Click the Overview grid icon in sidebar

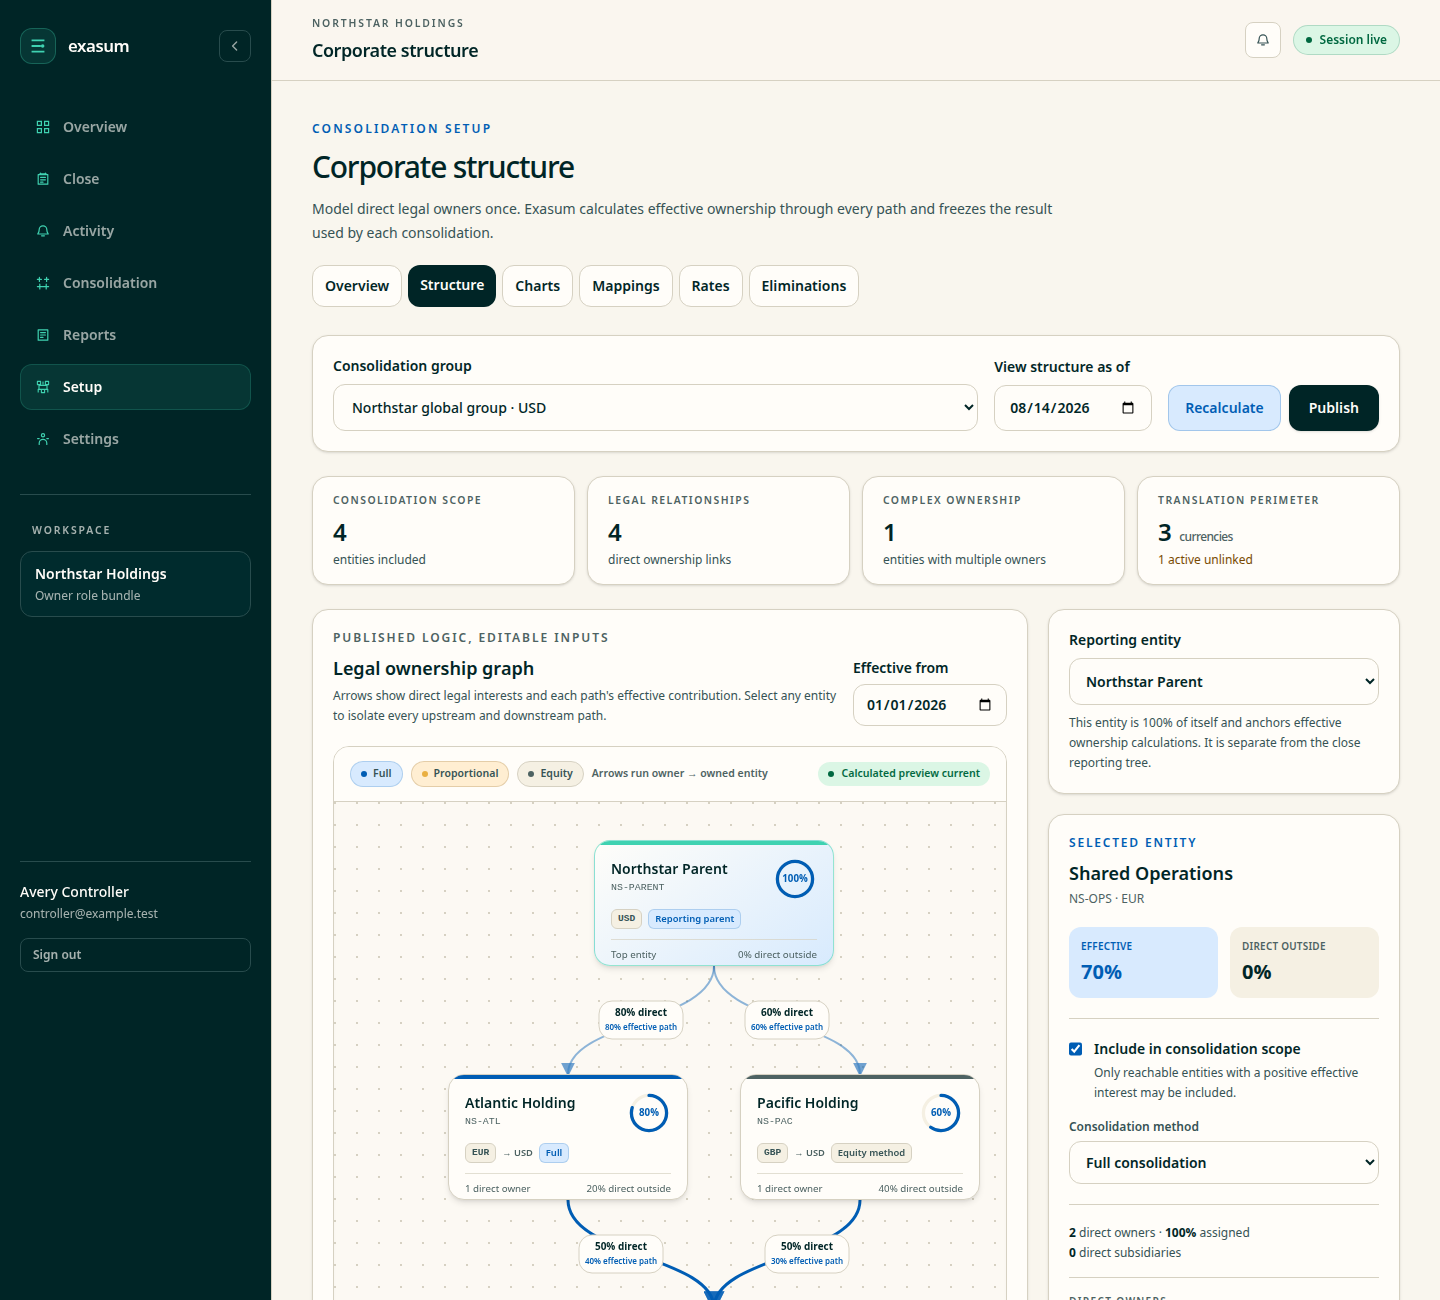(43, 127)
